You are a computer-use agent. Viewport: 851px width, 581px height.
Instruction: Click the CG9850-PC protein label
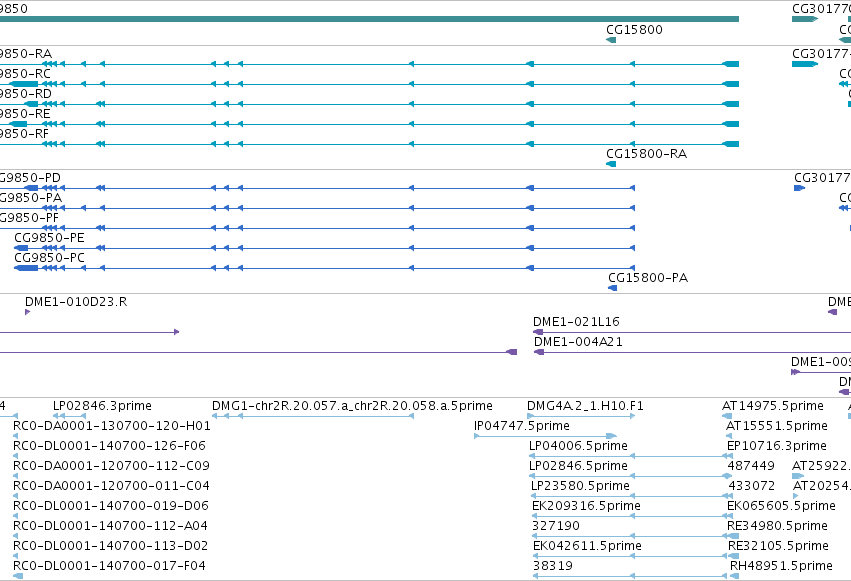tap(49, 258)
